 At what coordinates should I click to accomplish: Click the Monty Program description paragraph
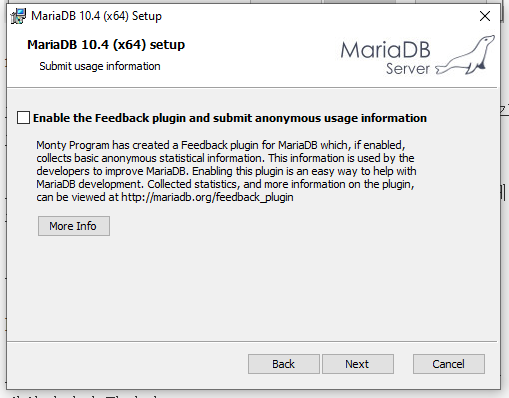pyautogui.click(x=226, y=171)
